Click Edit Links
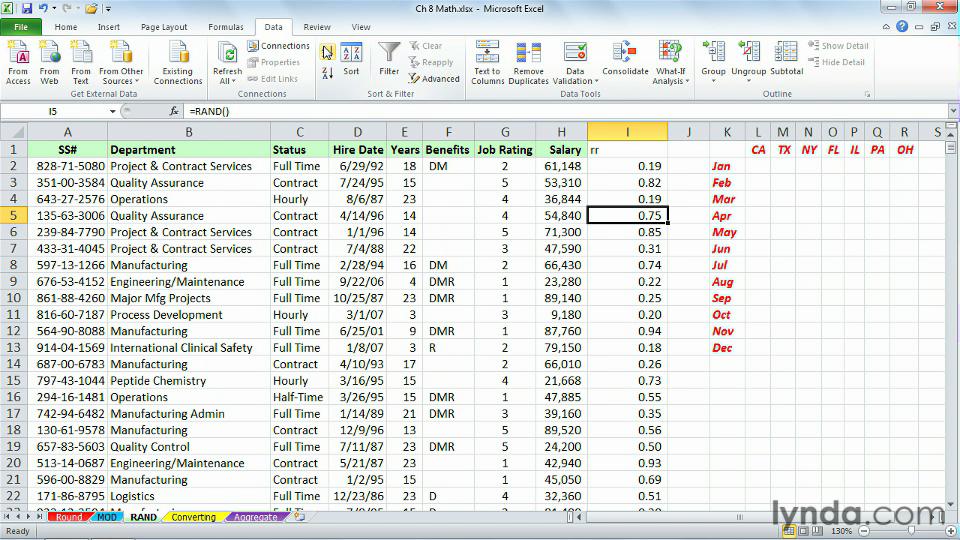Viewport: 960px width, 540px height. (272, 78)
